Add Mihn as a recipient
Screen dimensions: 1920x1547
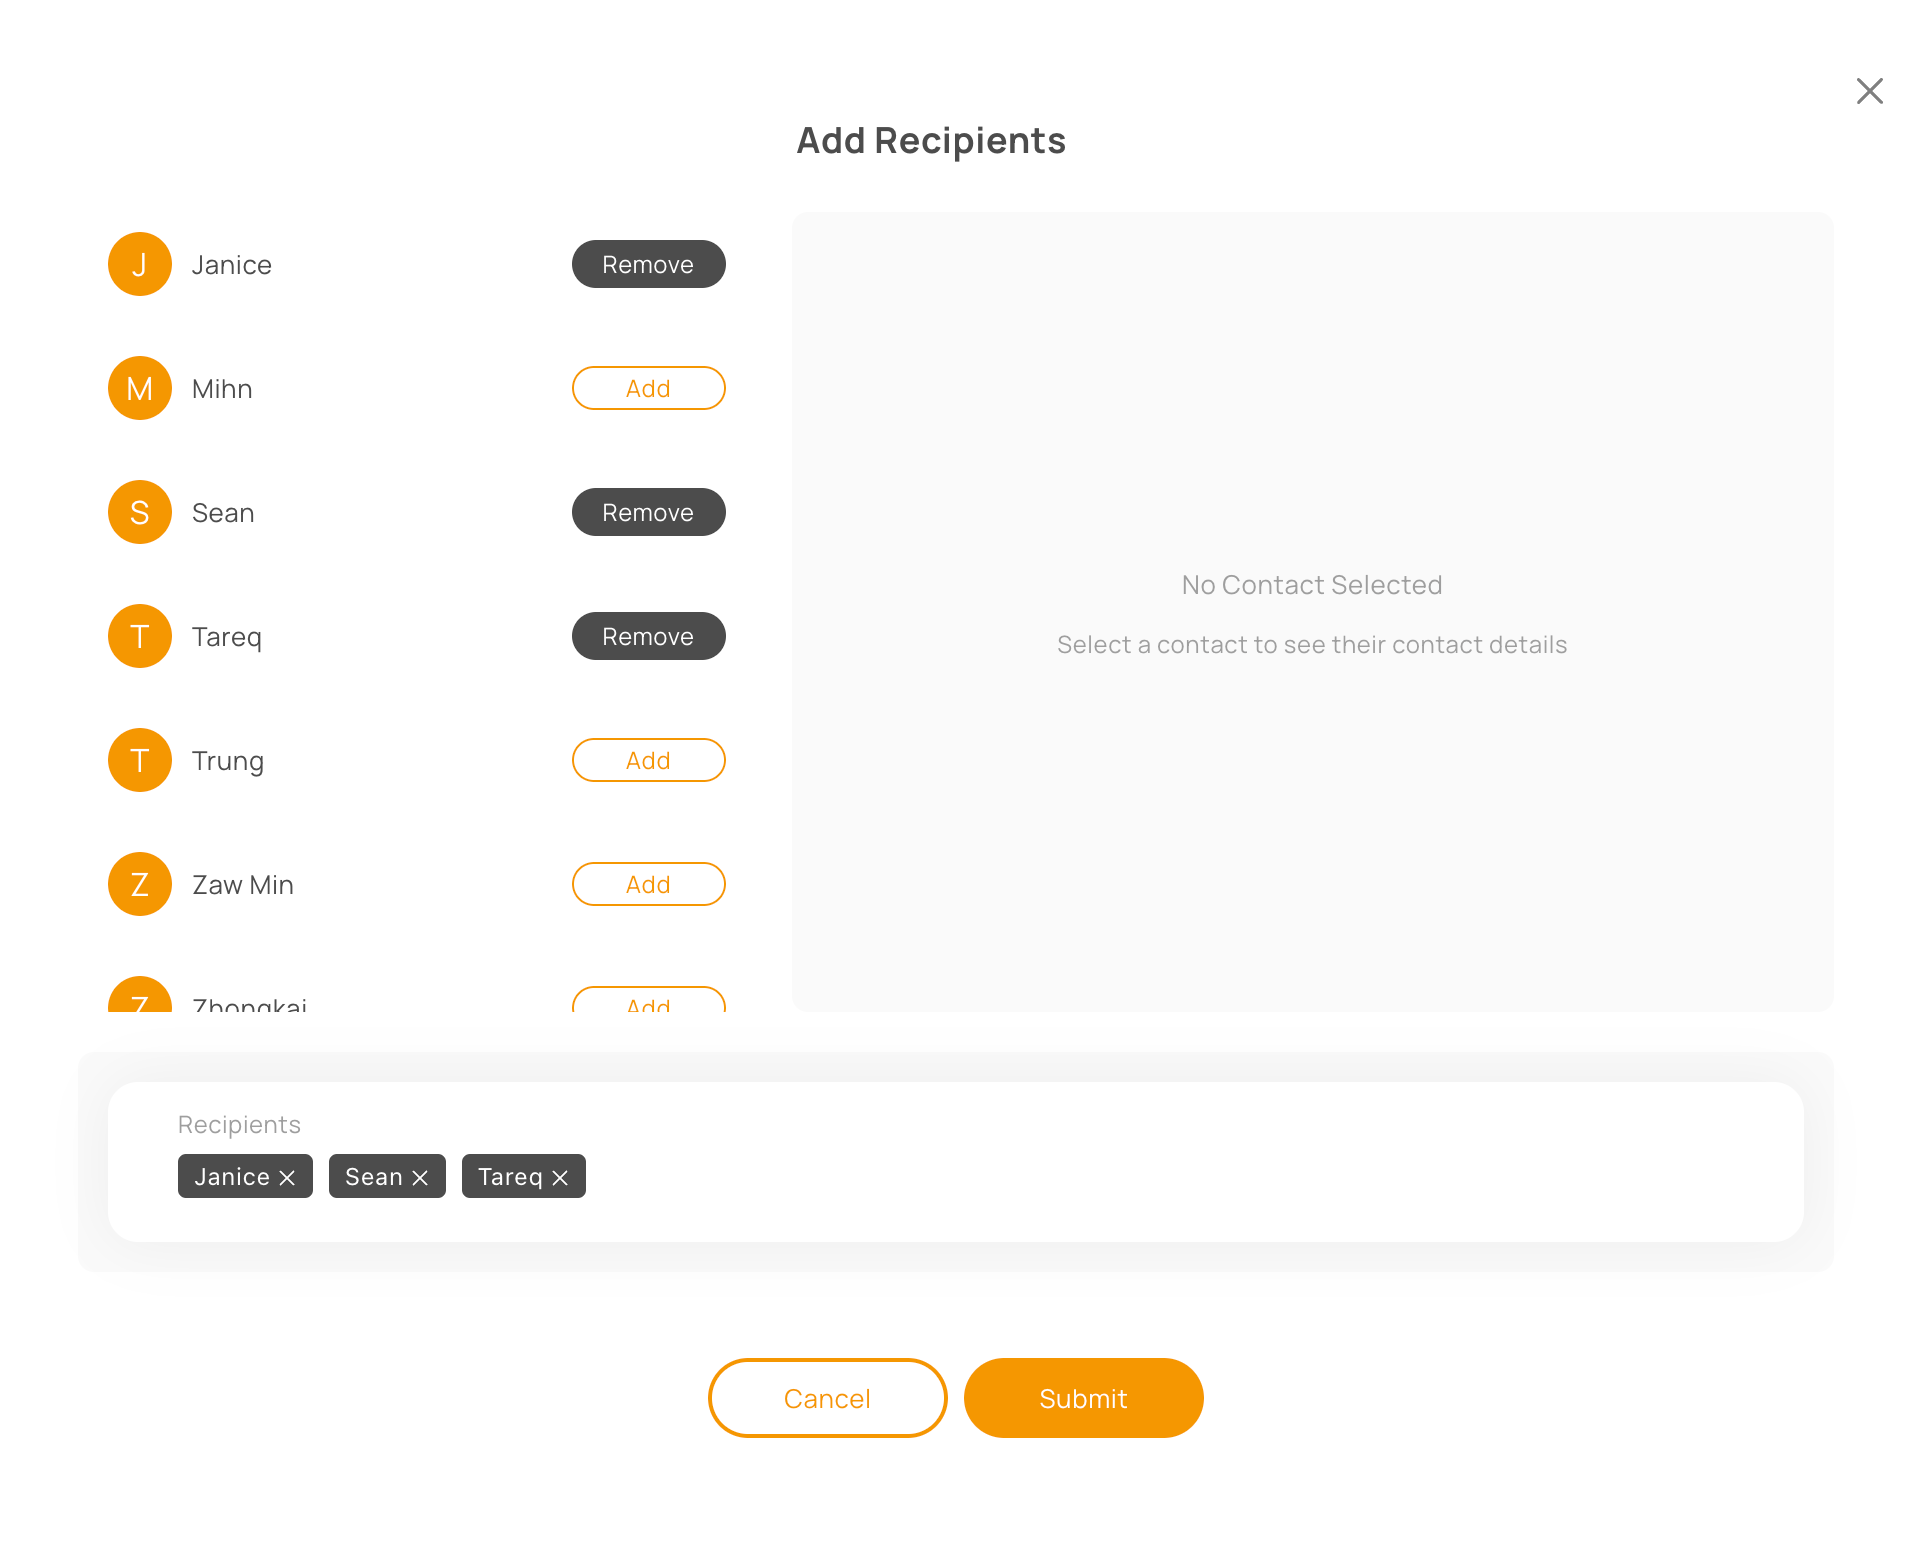(x=648, y=388)
